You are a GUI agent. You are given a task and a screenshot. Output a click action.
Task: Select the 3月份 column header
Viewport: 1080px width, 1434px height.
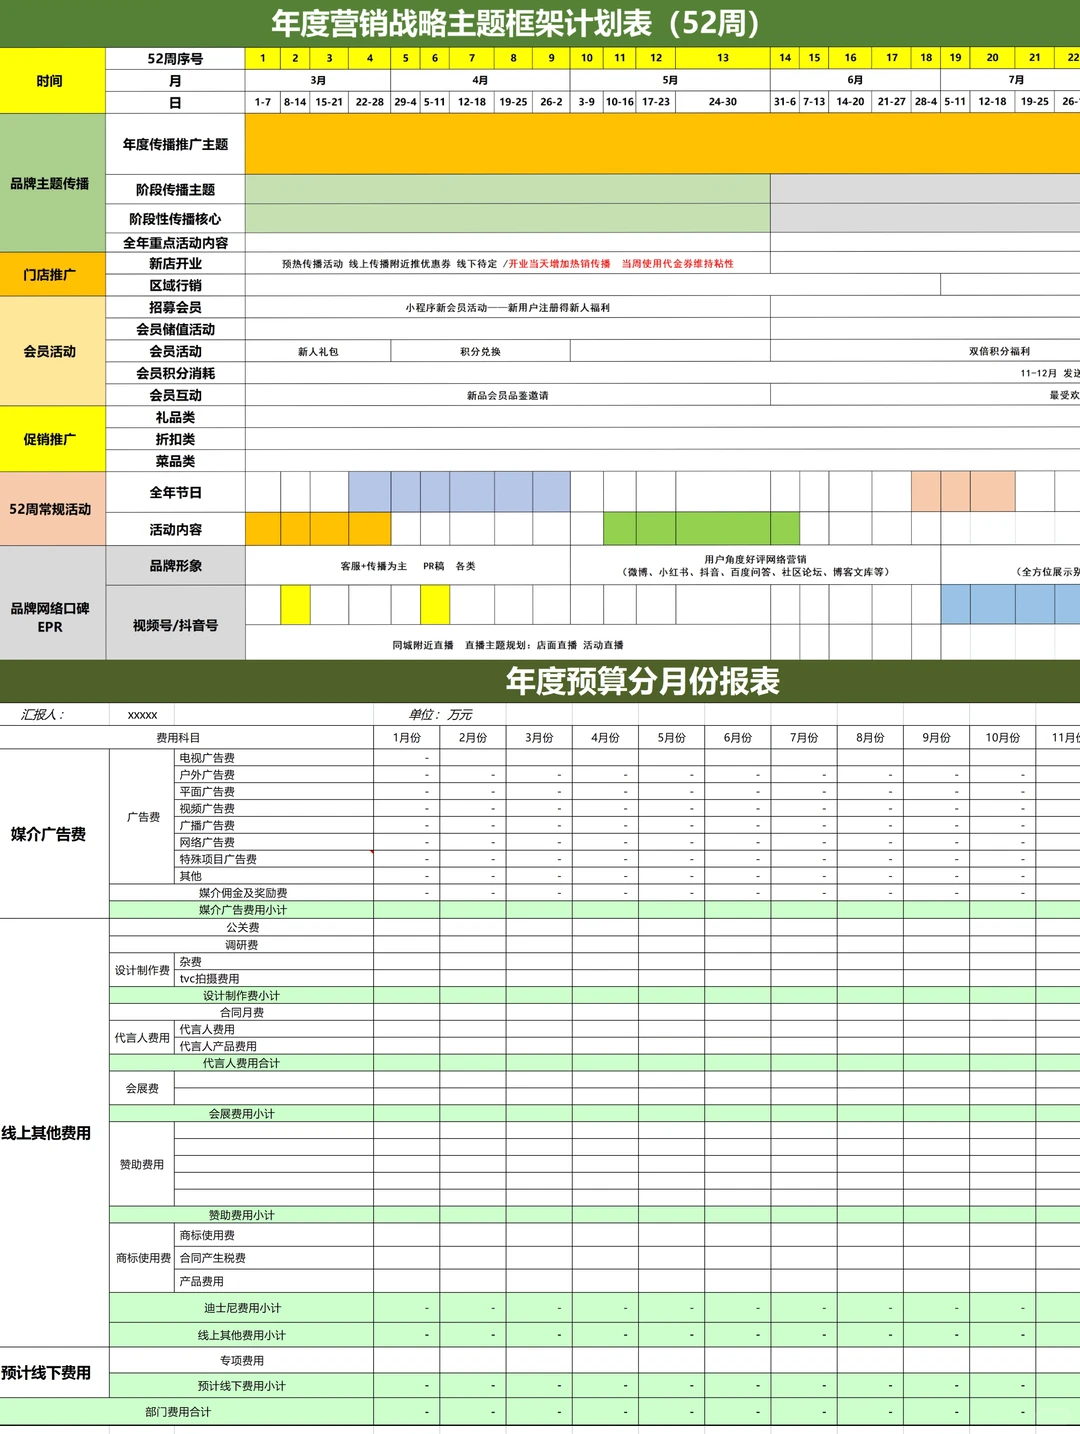click(540, 738)
